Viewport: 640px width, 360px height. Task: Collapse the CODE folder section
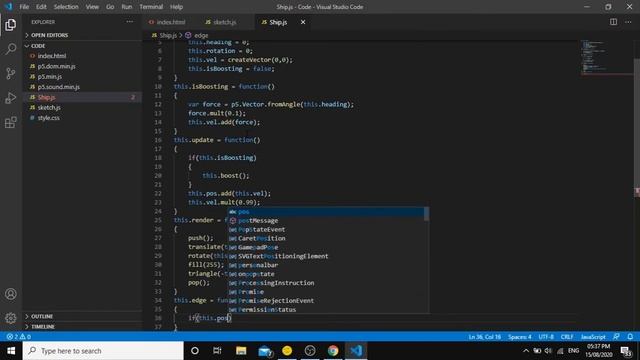(82, 46)
